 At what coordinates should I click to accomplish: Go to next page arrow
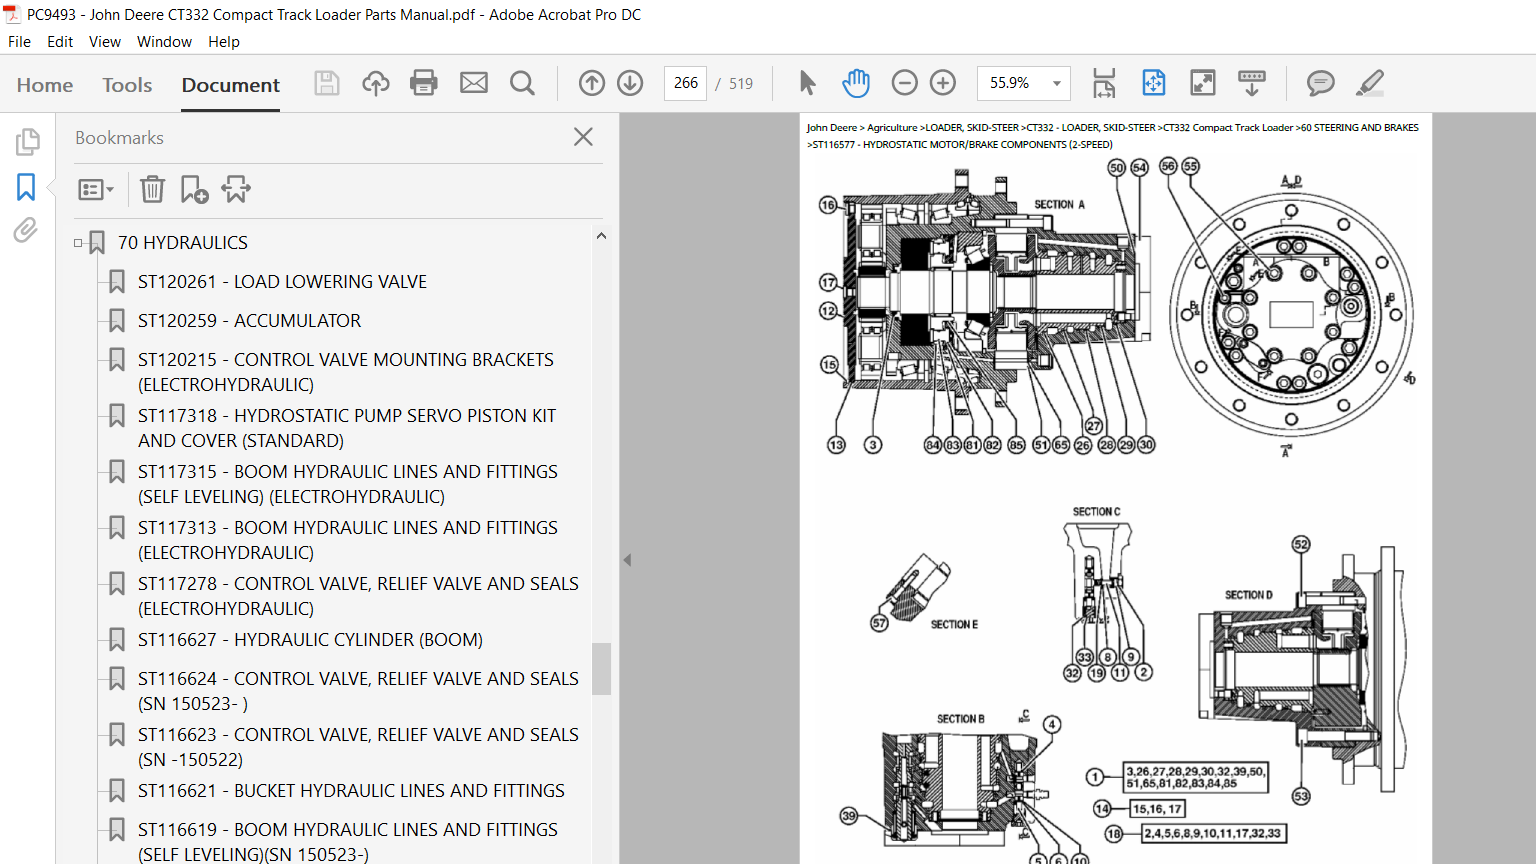point(630,83)
